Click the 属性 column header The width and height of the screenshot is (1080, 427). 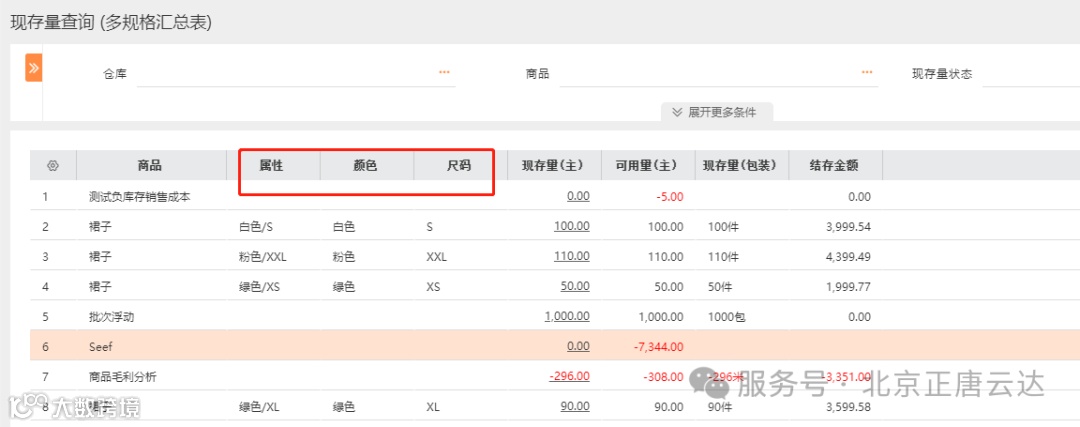[271, 165]
